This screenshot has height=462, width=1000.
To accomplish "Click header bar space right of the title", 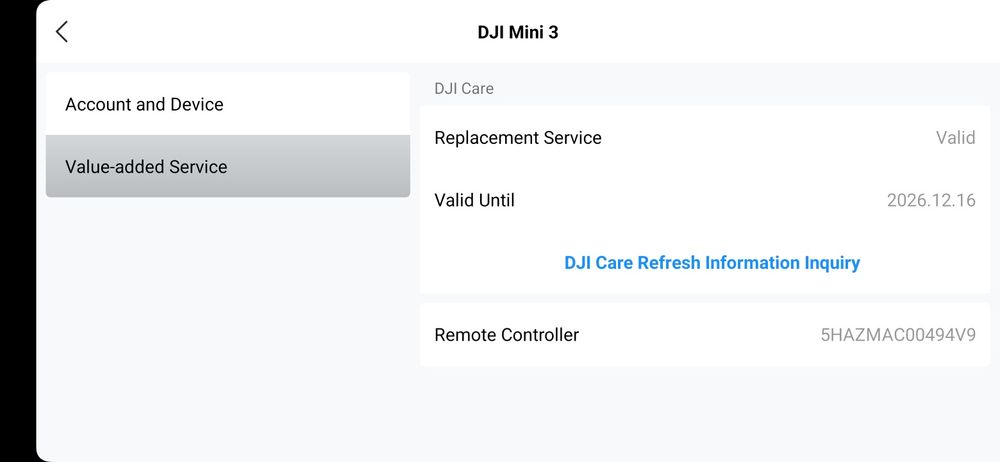I will (x=780, y=32).
